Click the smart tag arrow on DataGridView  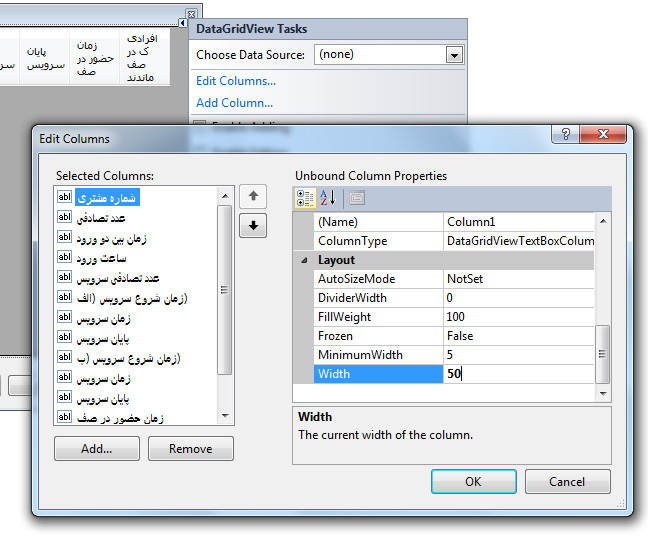[181, 23]
